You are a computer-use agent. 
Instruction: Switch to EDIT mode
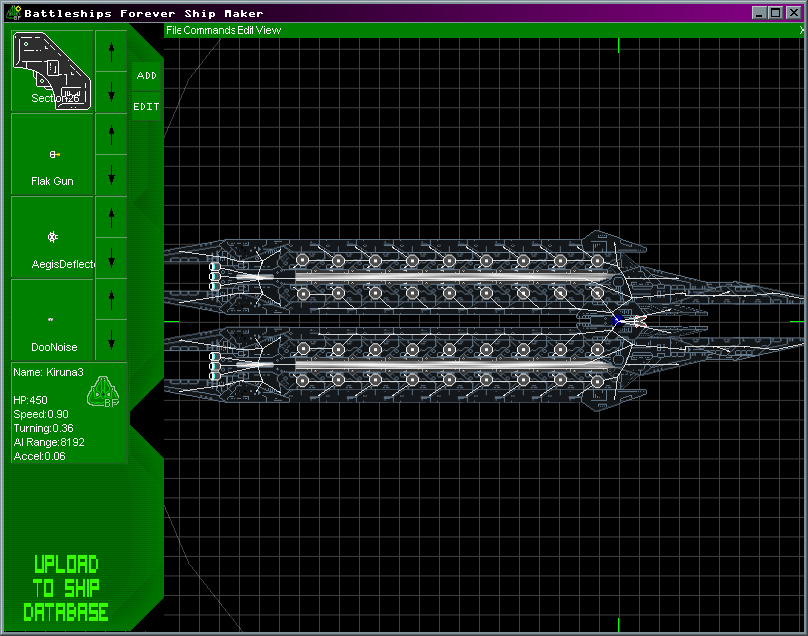pos(146,107)
